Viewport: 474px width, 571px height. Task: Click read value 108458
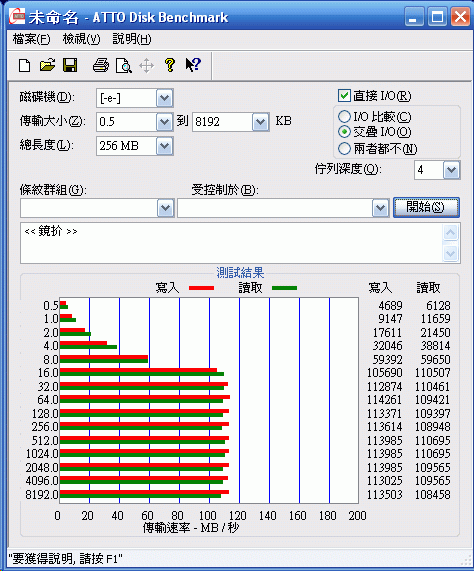coord(432,495)
